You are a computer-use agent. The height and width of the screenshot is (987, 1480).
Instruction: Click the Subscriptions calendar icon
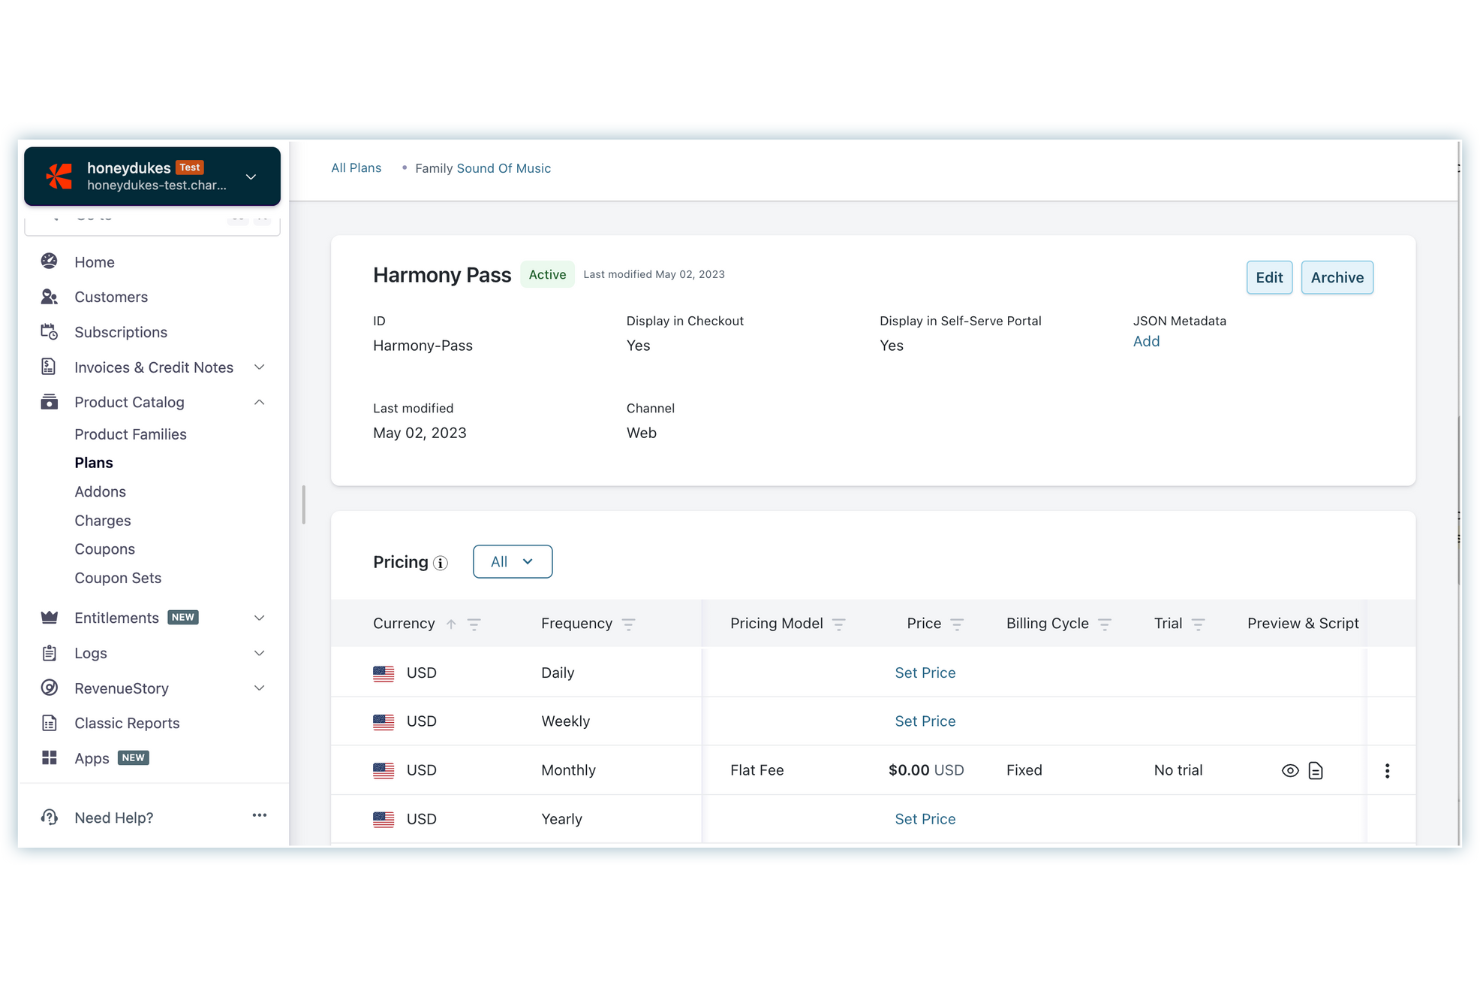tap(49, 331)
